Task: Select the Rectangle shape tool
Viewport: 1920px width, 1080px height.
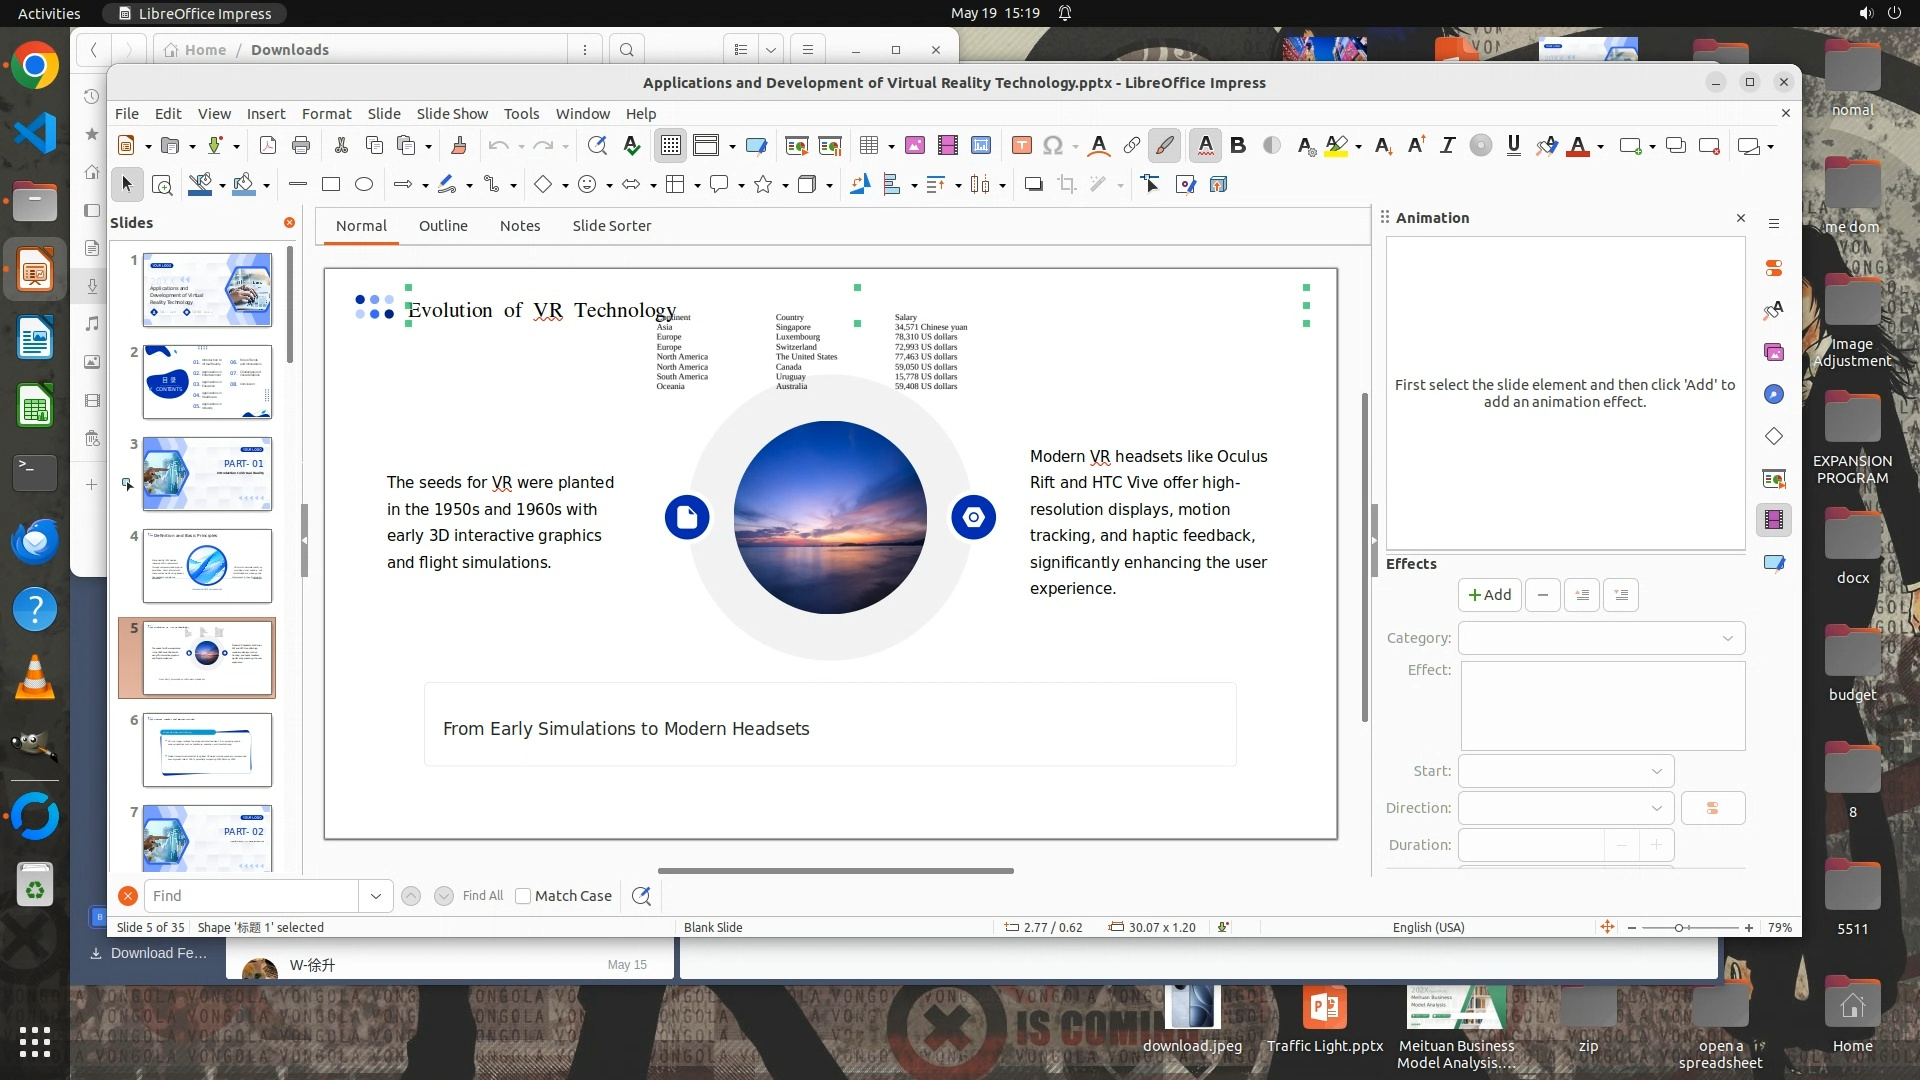Action: pyautogui.click(x=331, y=184)
